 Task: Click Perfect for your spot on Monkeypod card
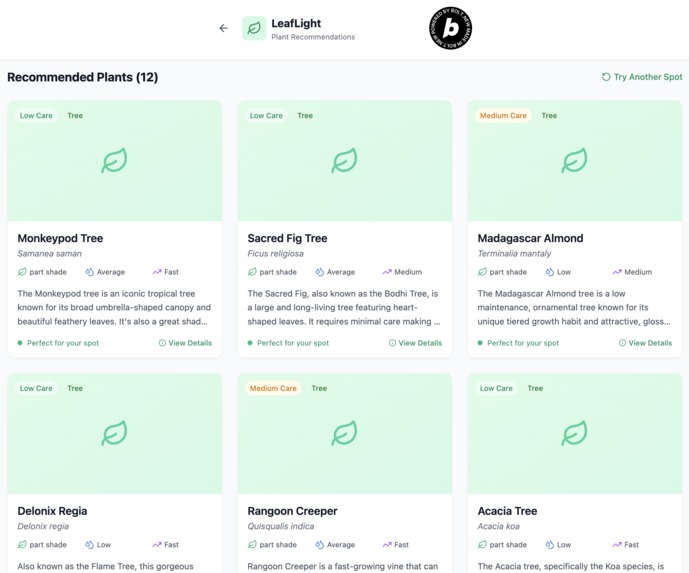[x=58, y=343]
